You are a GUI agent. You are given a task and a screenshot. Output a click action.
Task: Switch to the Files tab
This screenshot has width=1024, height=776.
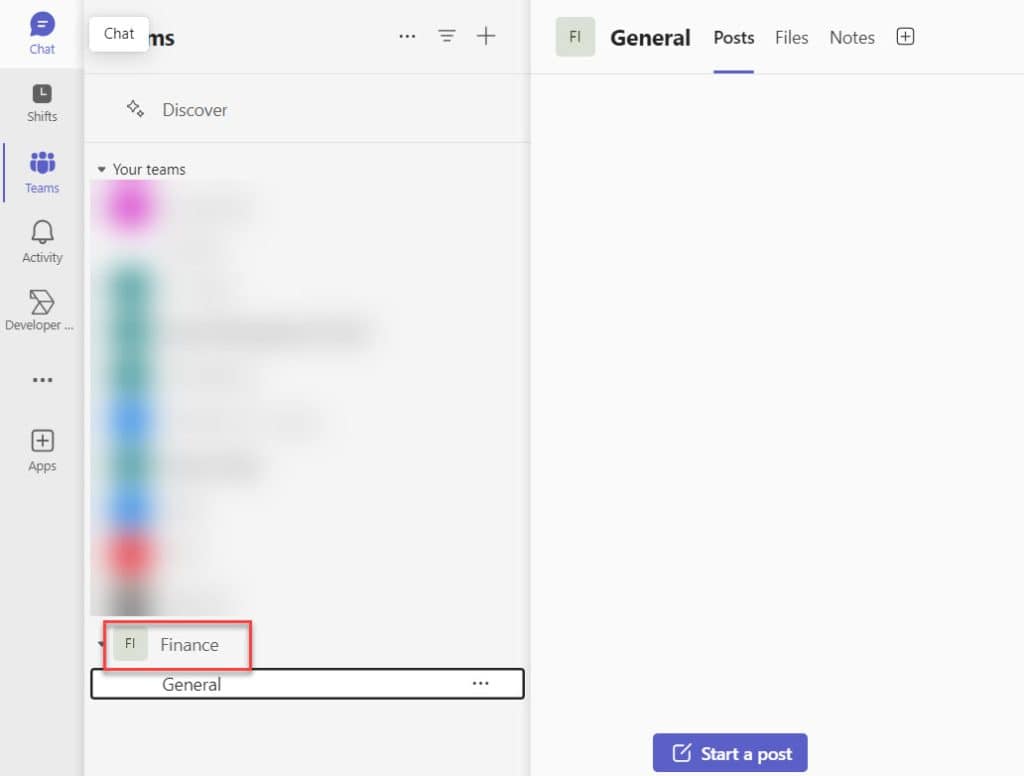click(792, 38)
